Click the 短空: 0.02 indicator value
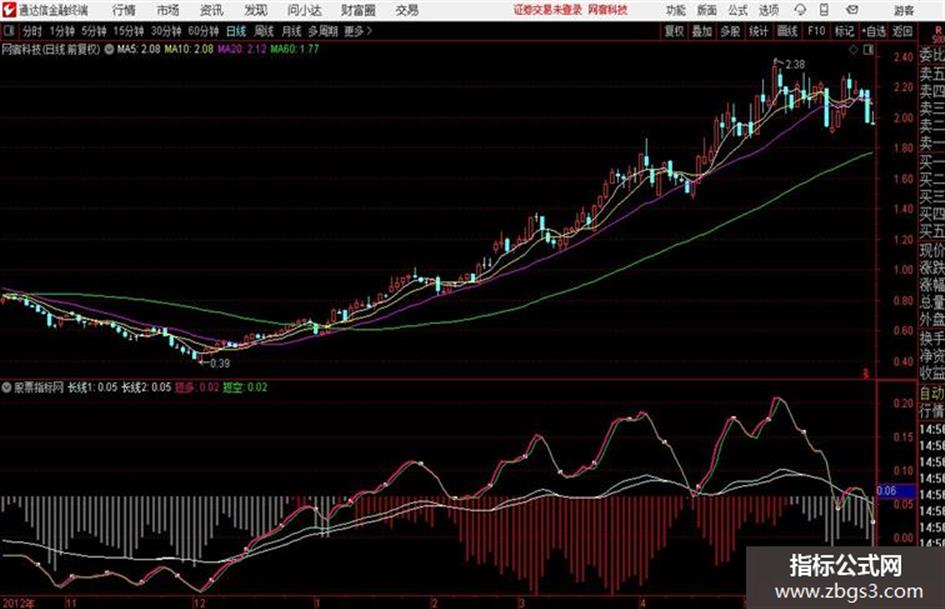The width and height of the screenshot is (945, 609). 245,387
